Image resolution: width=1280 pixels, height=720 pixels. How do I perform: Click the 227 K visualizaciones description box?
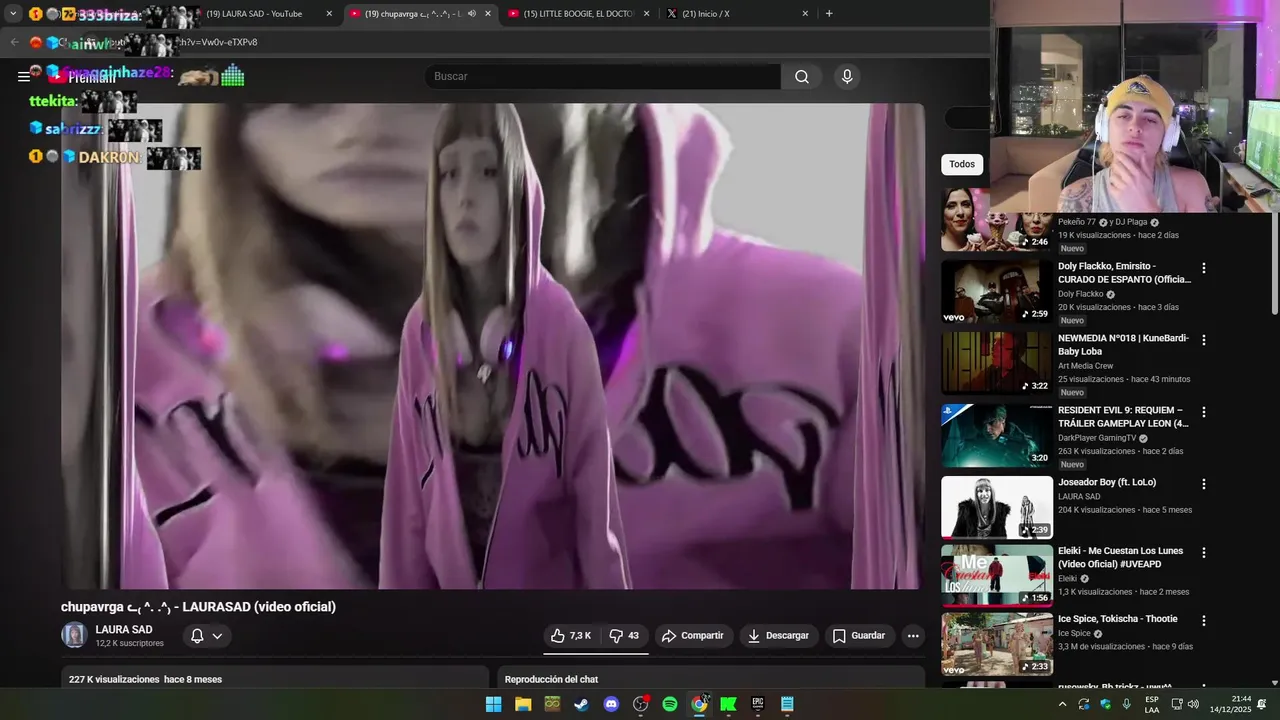click(275, 677)
